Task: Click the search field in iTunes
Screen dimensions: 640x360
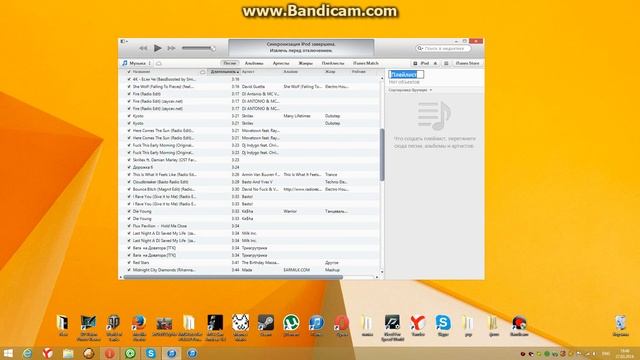Action: (443, 48)
